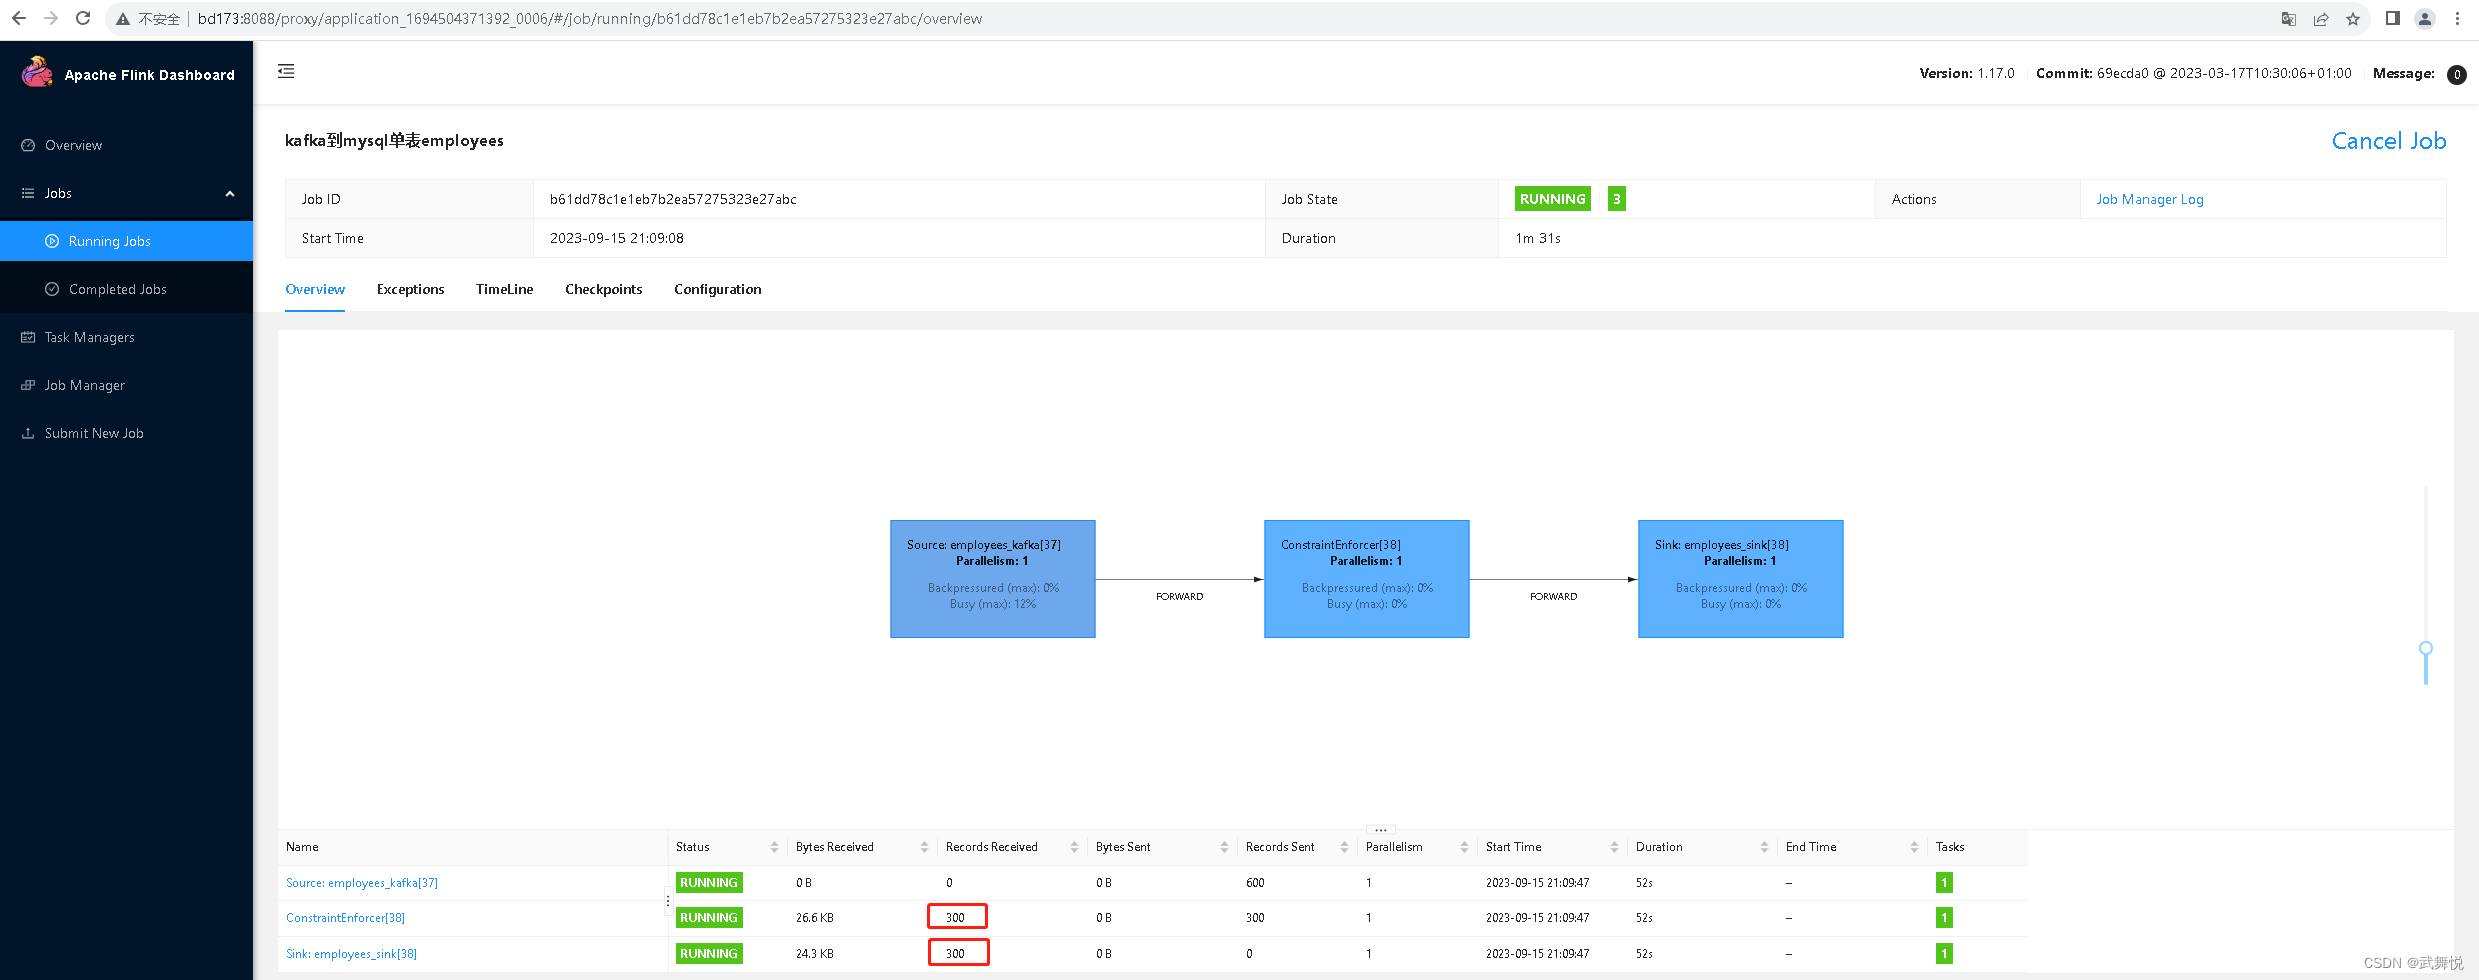The width and height of the screenshot is (2479, 980).
Task: Click the Submit New Job upload icon
Action: coord(28,433)
